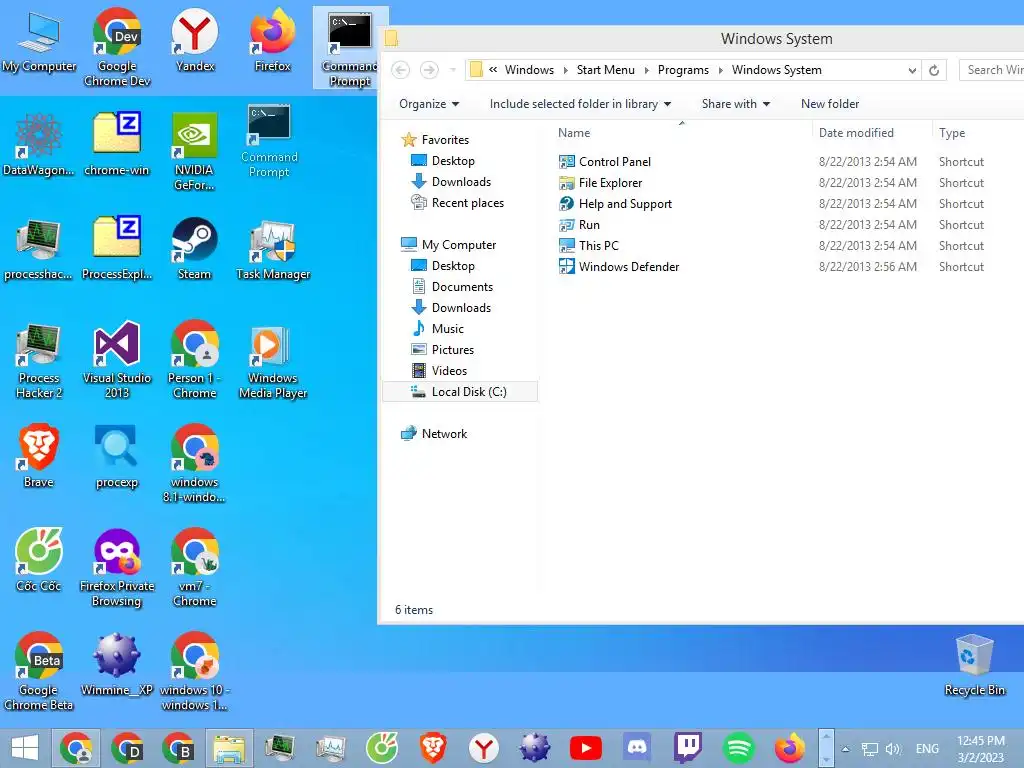This screenshot has width=1024, height=768.
Task: Open the ProcessExpl zip folder on desktop
Action: pos(117,248)
